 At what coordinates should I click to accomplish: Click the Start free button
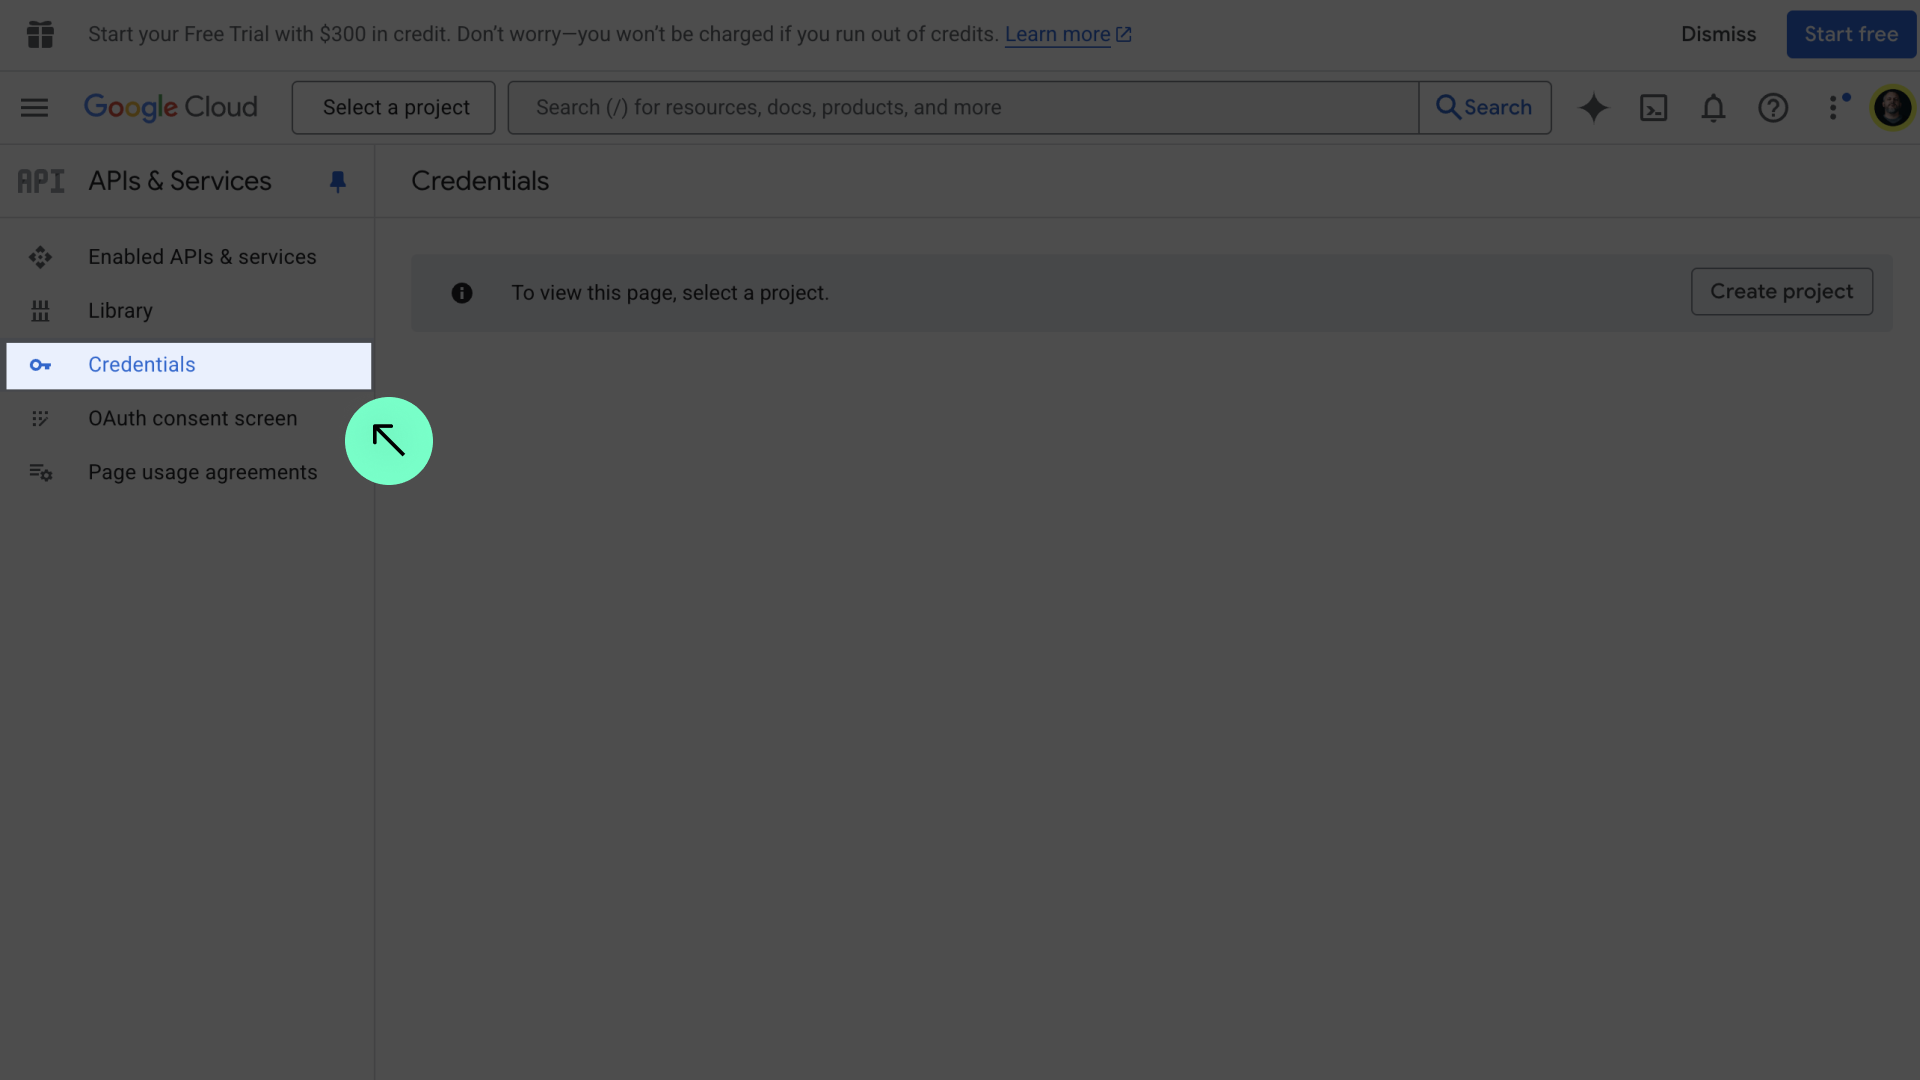pos(1851,34)
